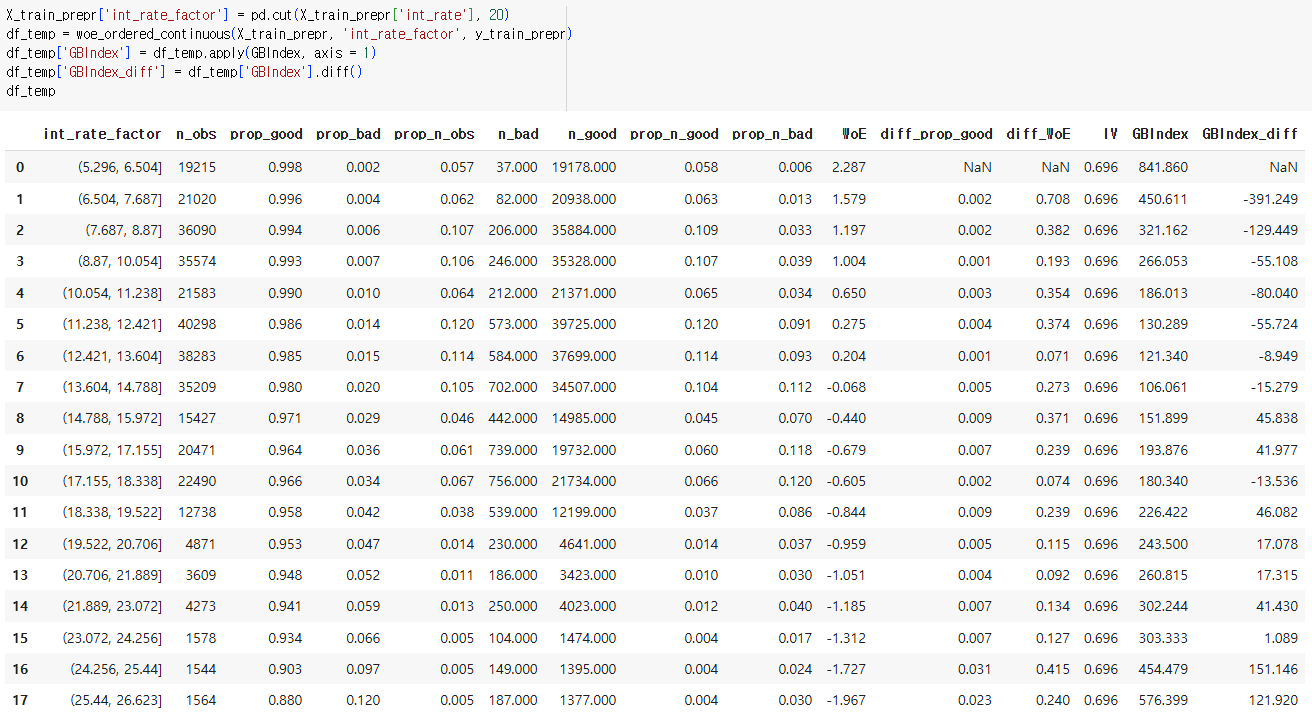
Task: Click the n_bad column header
Action: [518, 134]
